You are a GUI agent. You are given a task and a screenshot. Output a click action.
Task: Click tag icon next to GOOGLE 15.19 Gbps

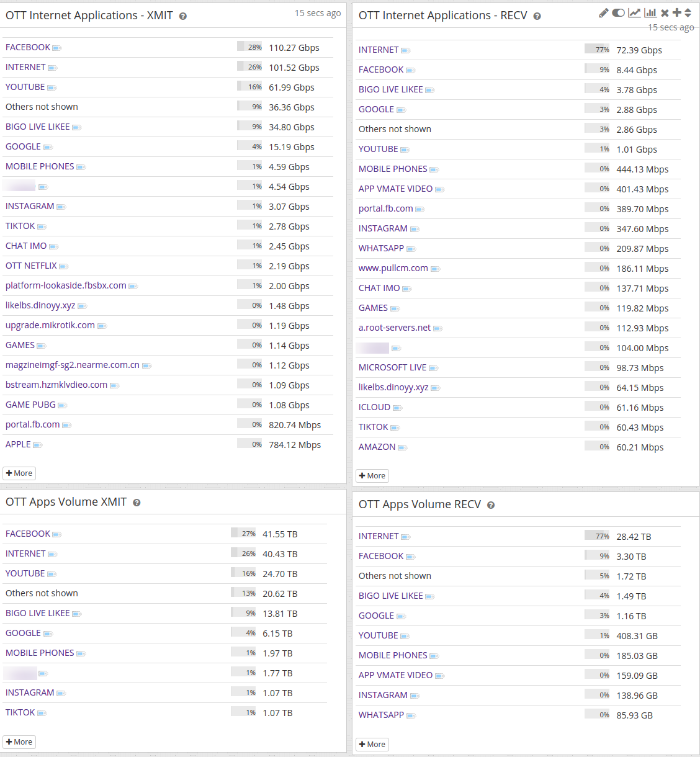[48, 147]
